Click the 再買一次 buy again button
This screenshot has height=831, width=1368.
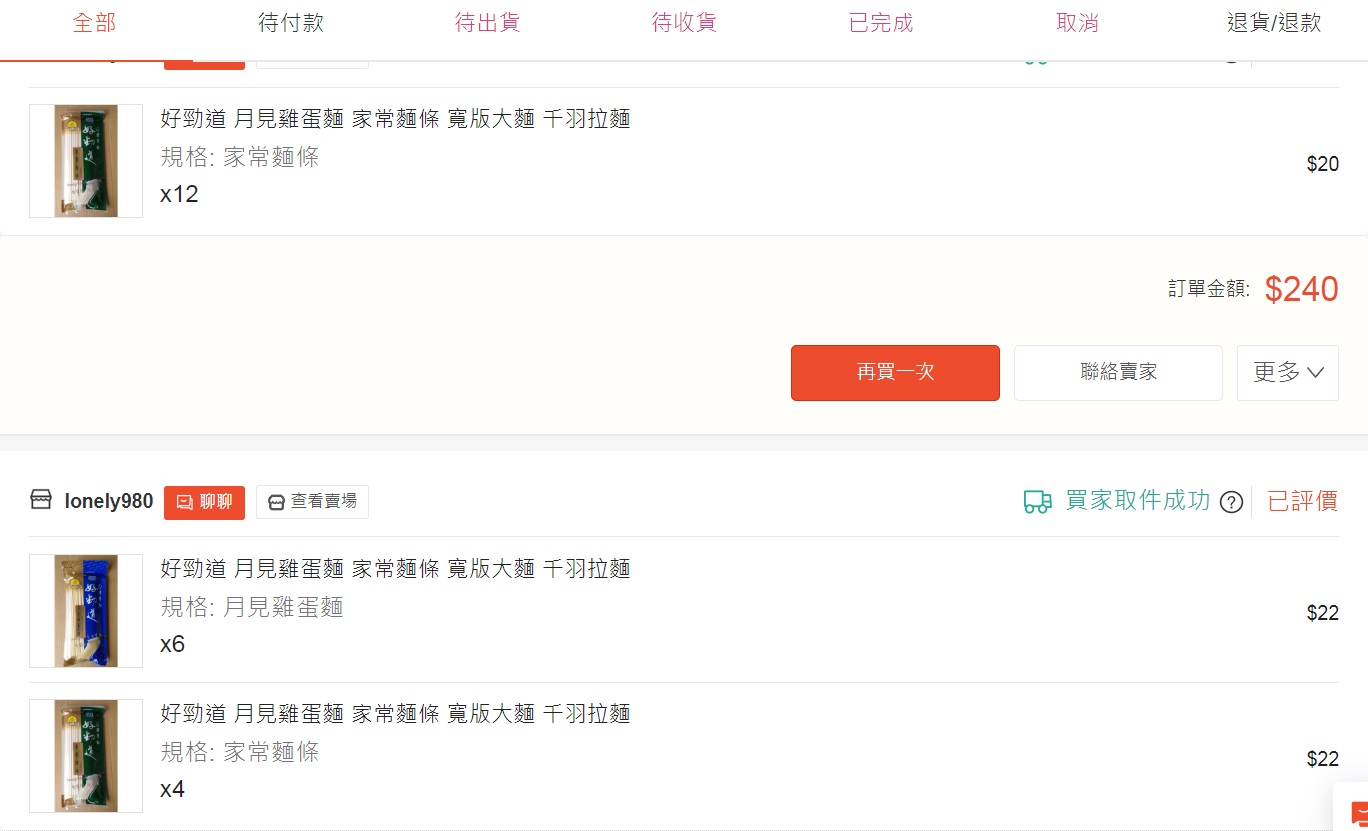(895, 373)
